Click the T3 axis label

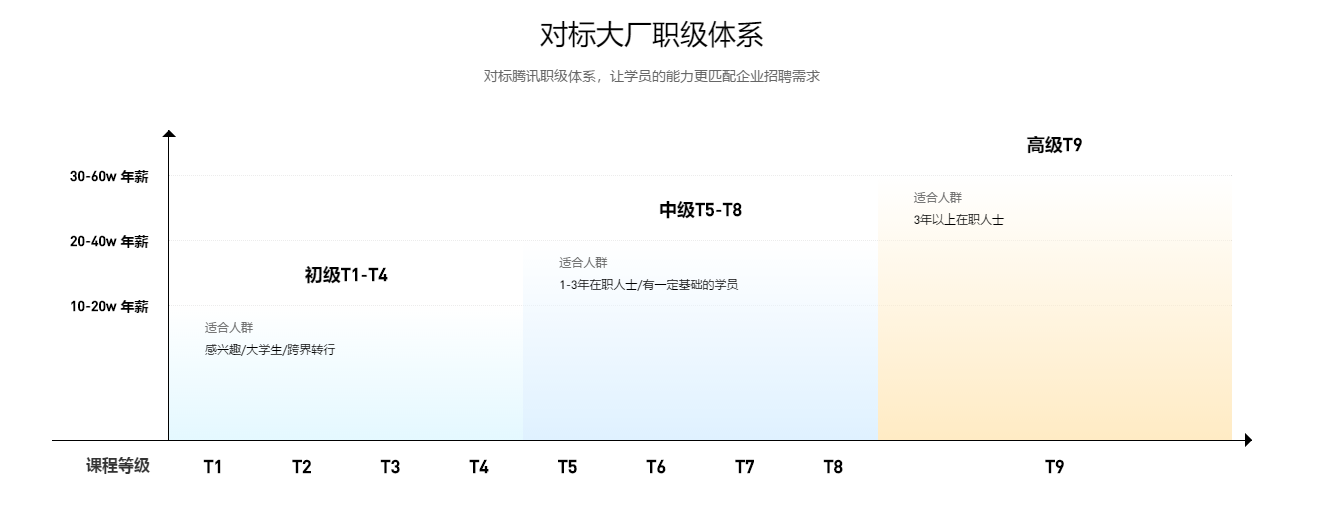pos(390,467)
